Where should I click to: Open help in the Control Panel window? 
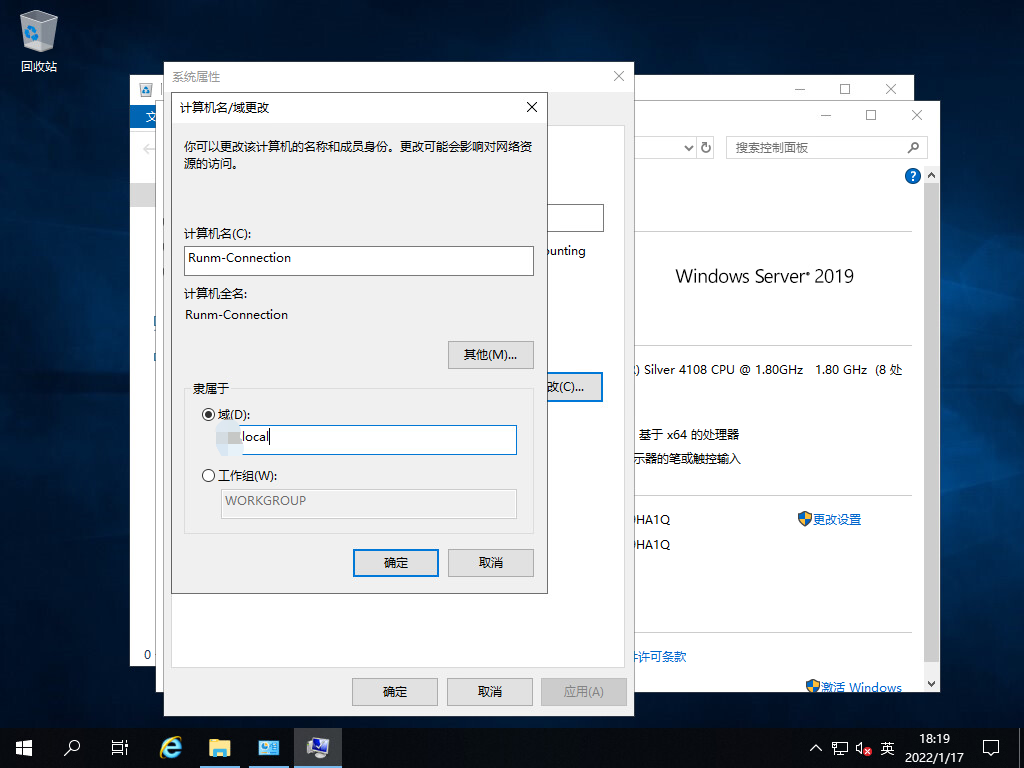click(x=912, y=176)
